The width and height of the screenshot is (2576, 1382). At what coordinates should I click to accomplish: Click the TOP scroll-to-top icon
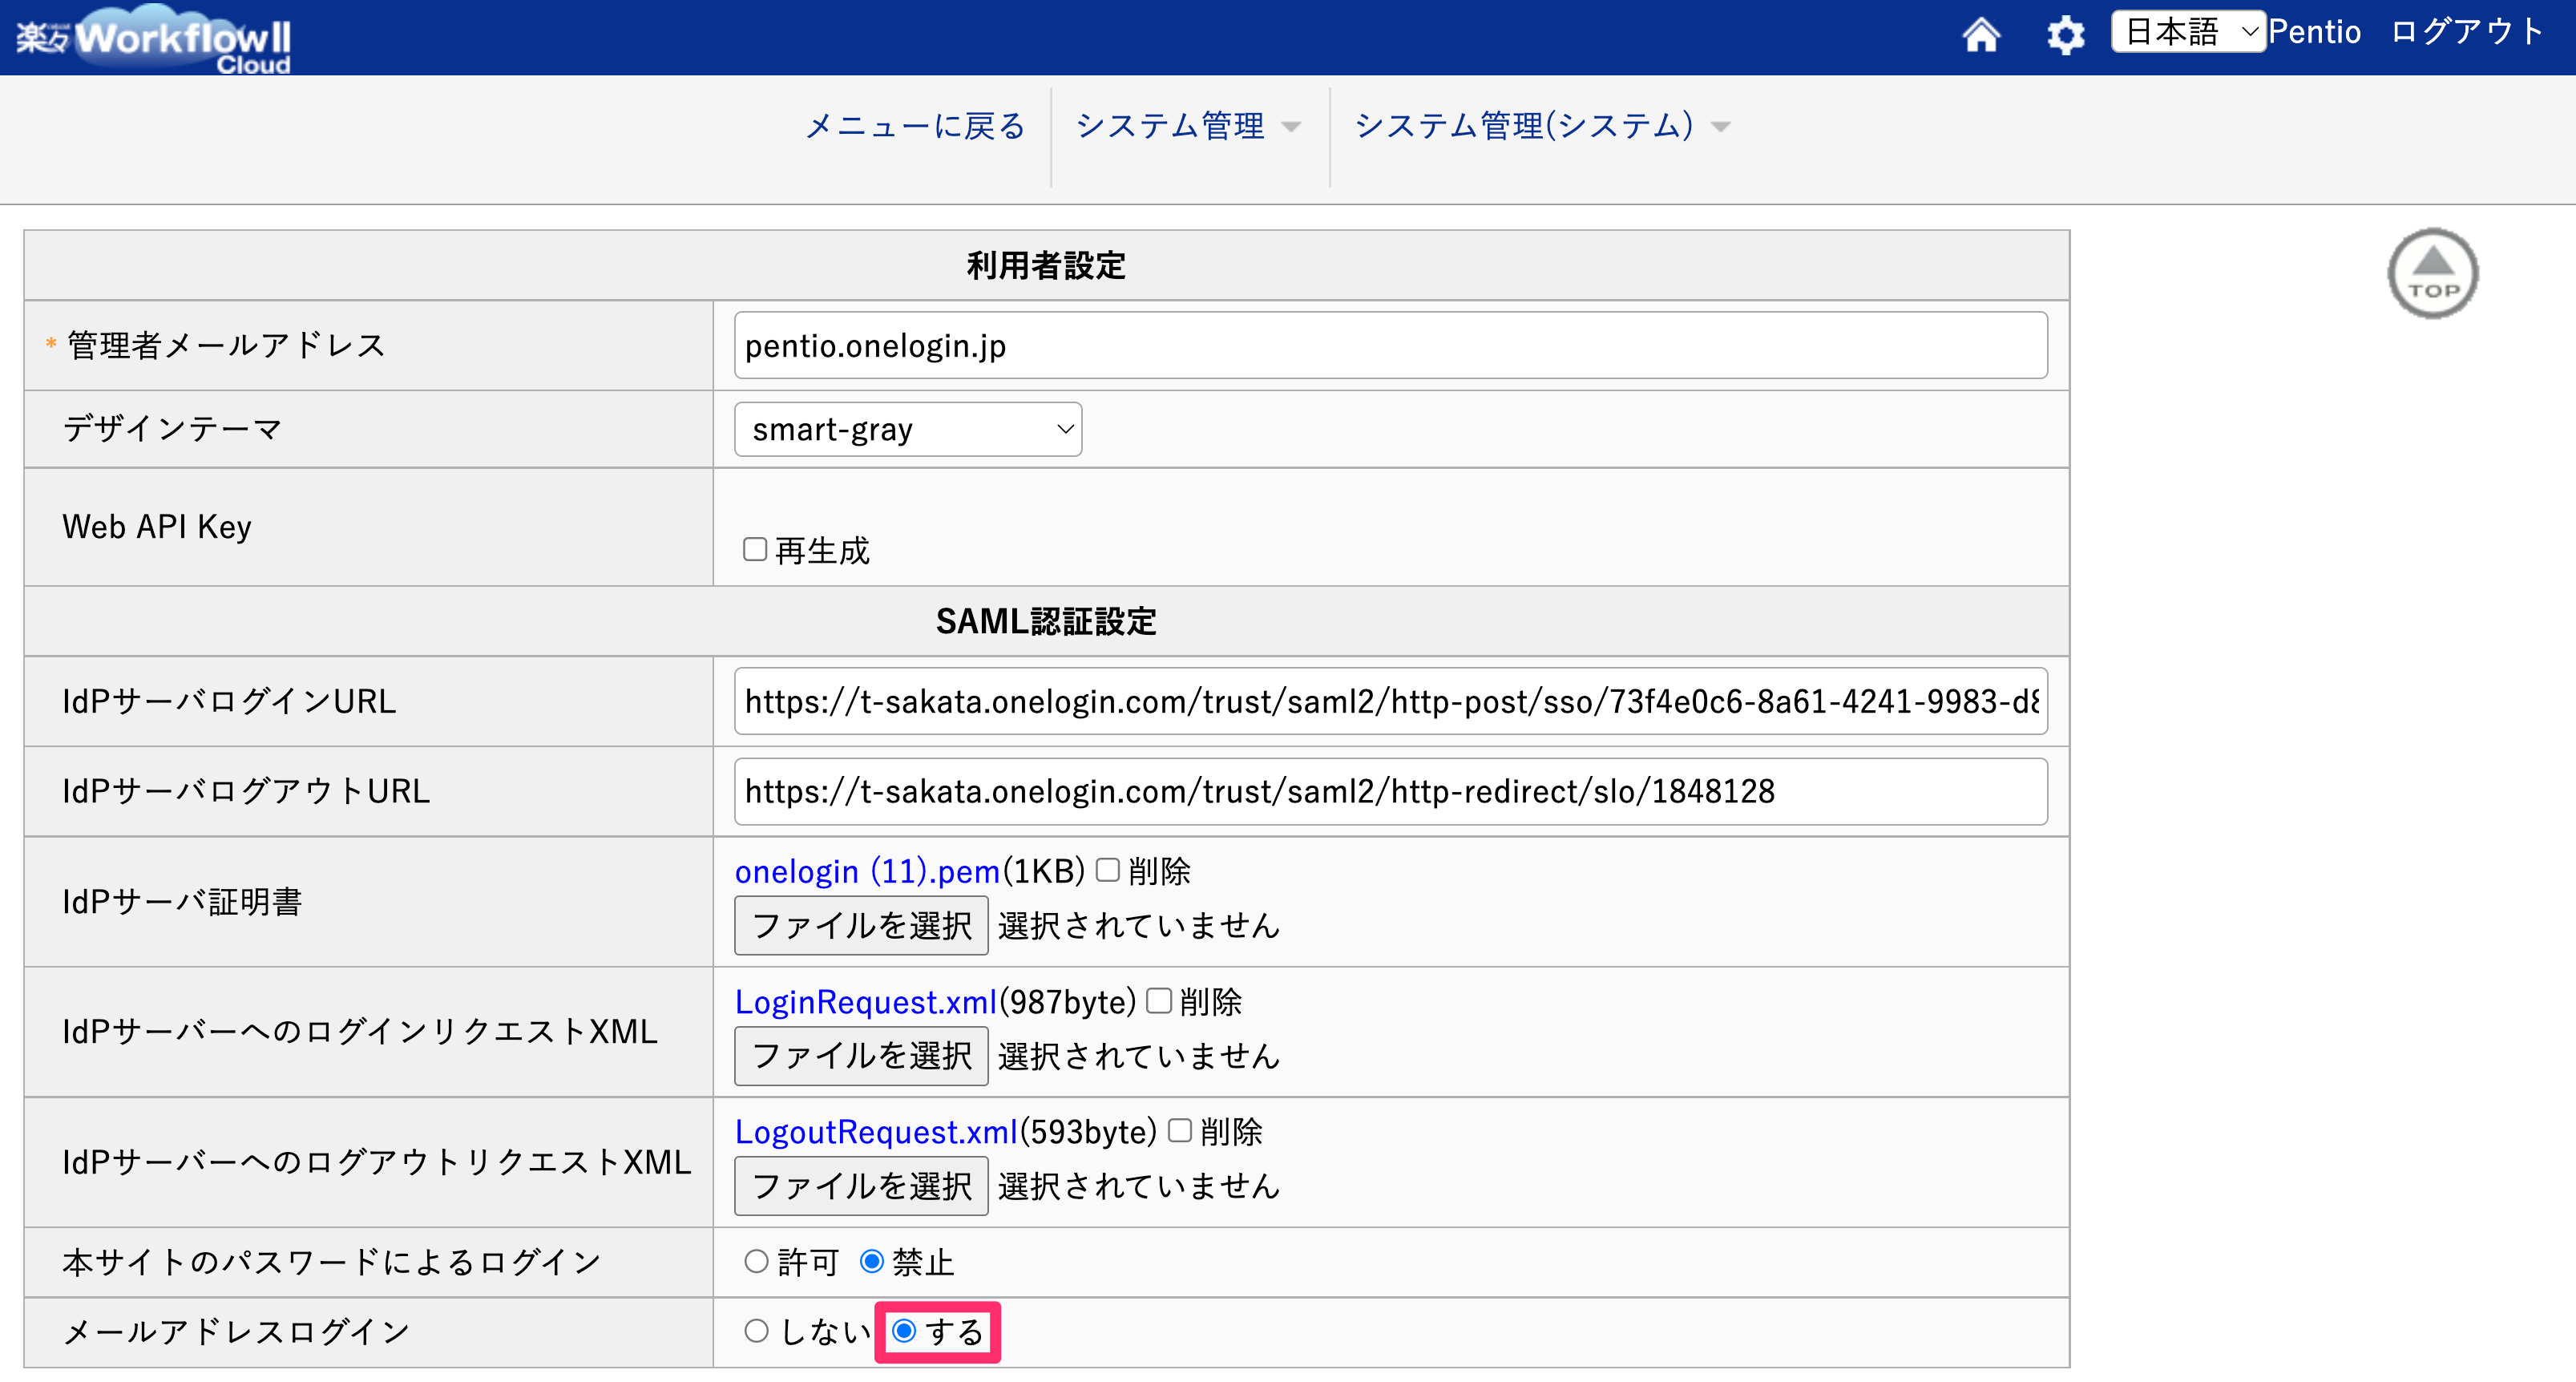[x=2432, y=273]
